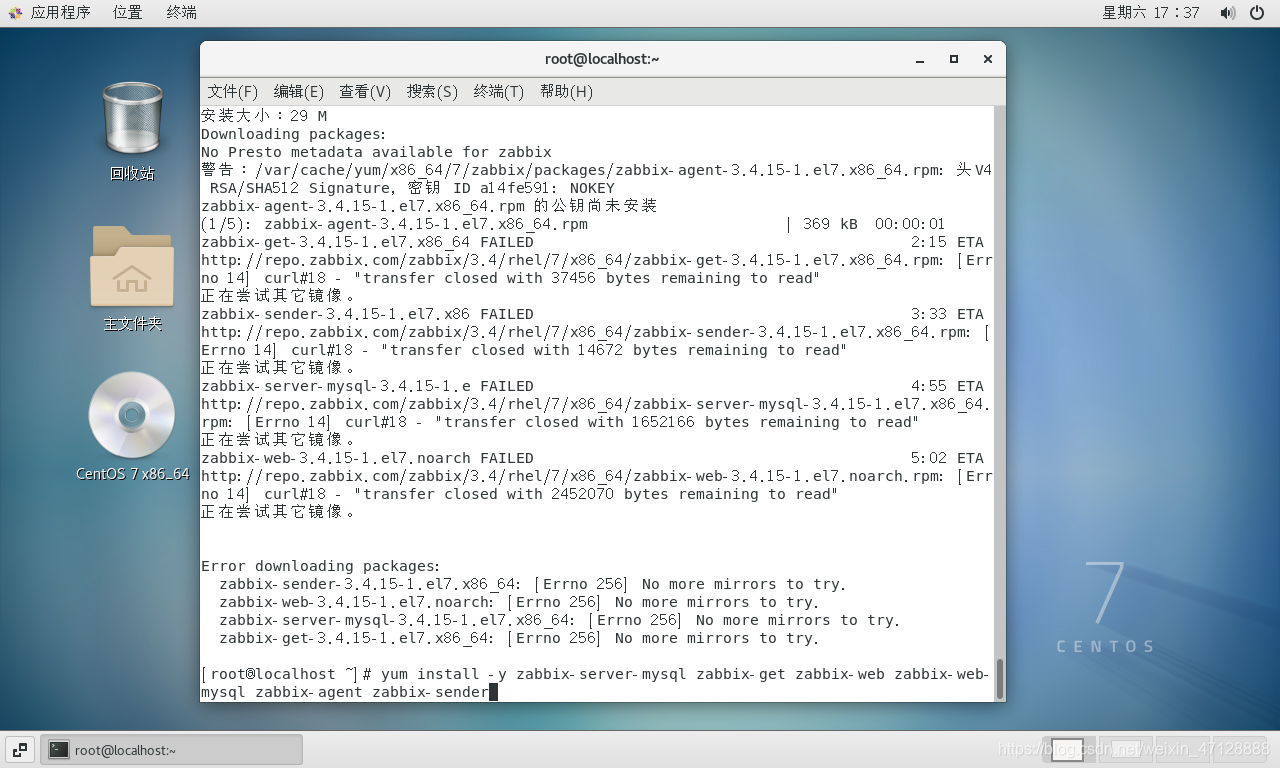Click the '2:15 ETA' value
The width and height of the screenshot is (1280, 768).
tap(947, 242)
